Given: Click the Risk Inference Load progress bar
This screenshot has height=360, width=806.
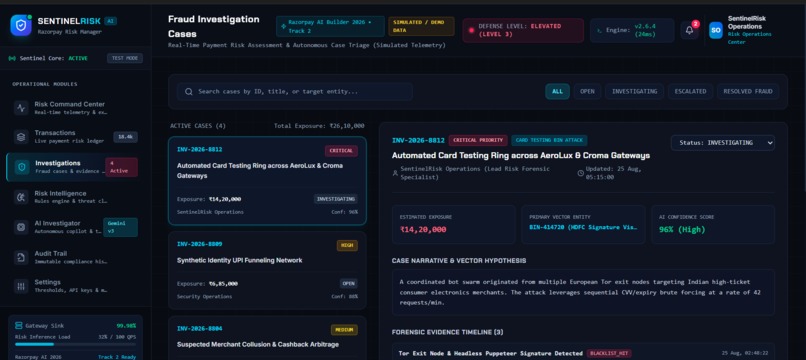Looking at the screenshot, I should [x=76, y=344].
